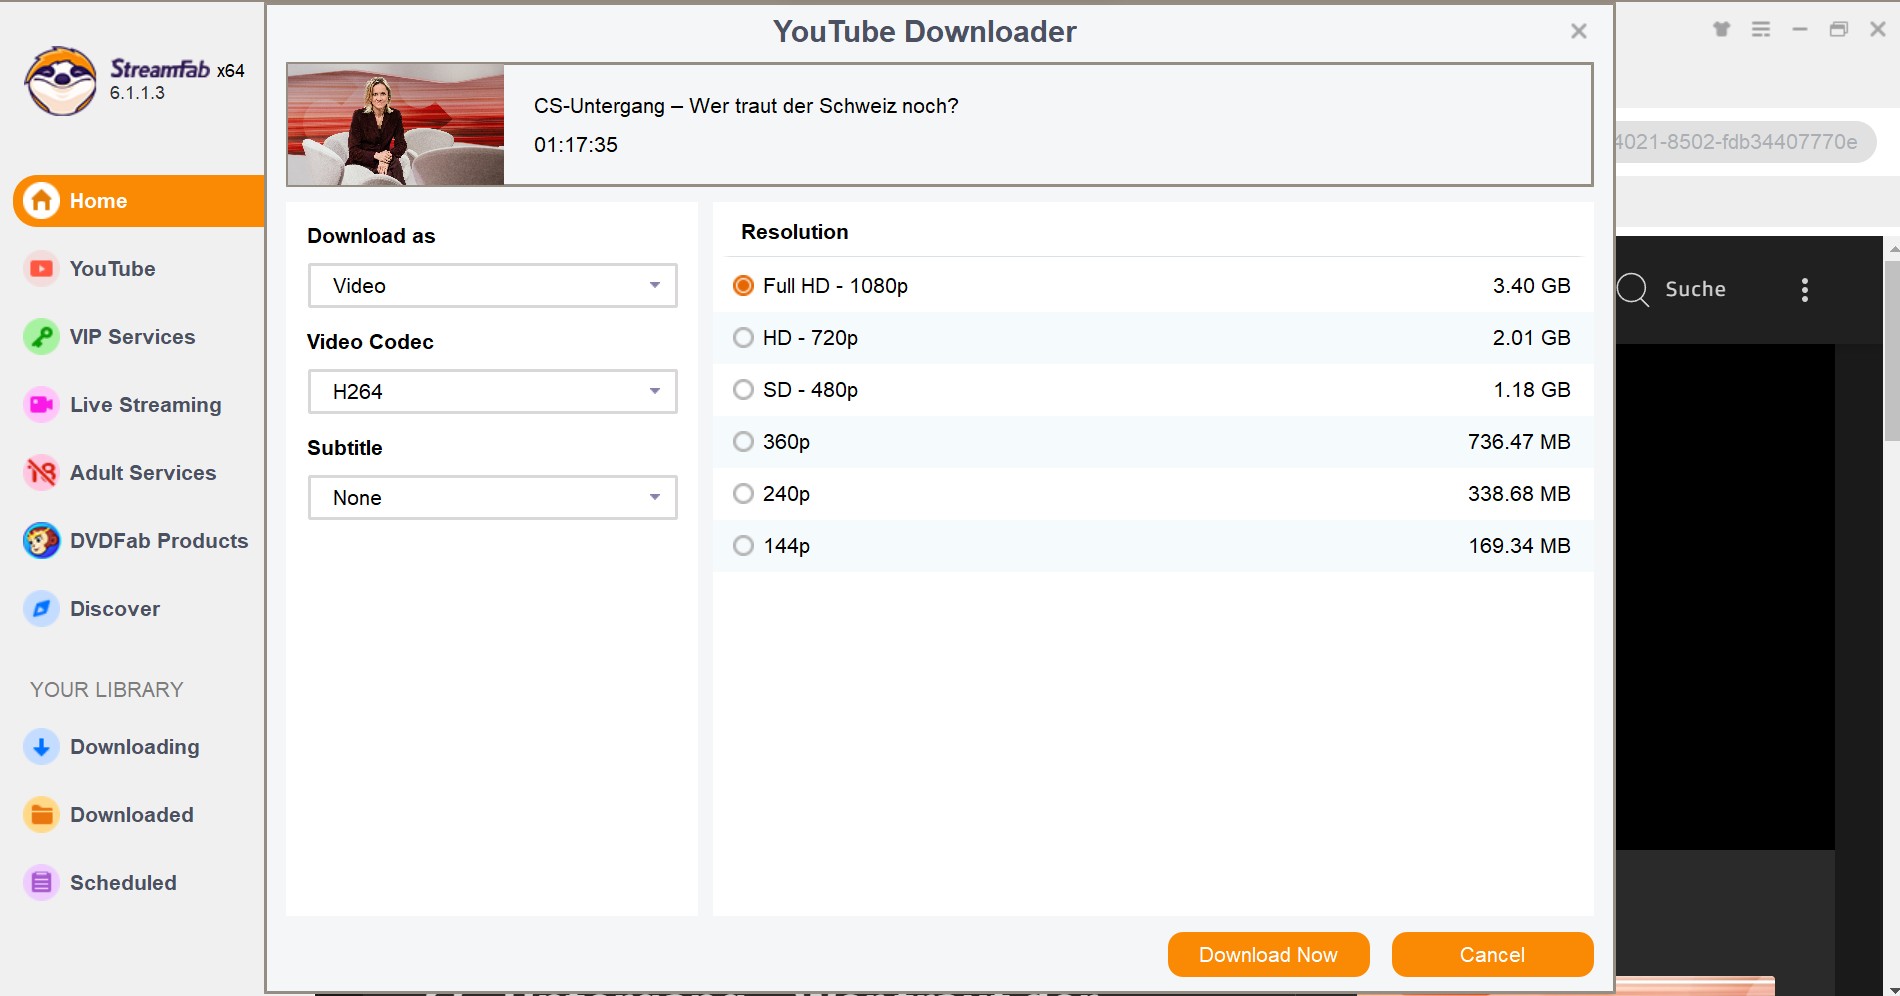
Task: Click the 01:17:35 duration text
Action: (x=576, y=145)
